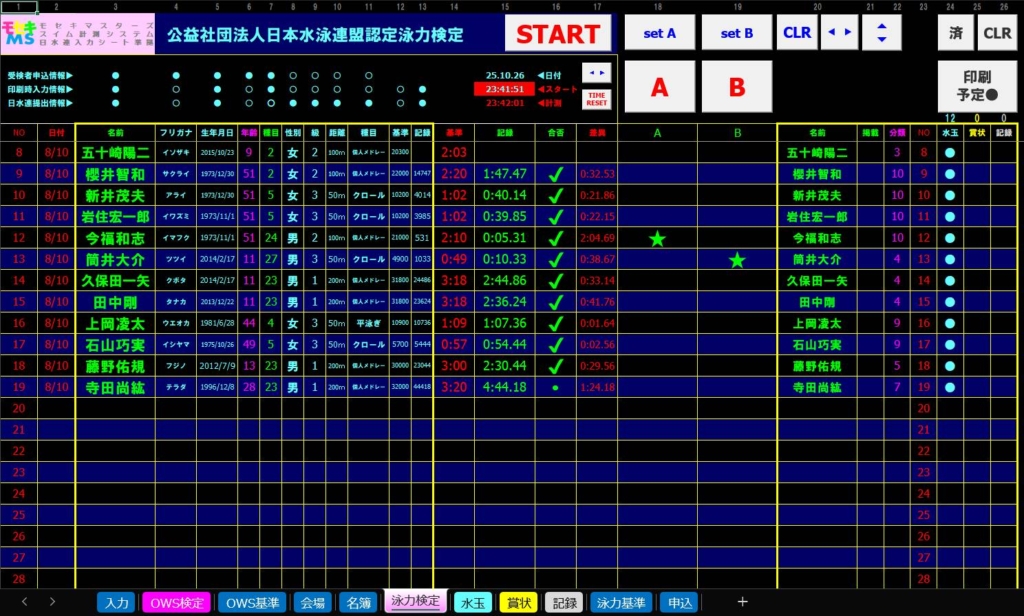Click the green dot in 寺田尚紘's 合否 cell

[x=555, y=387]
